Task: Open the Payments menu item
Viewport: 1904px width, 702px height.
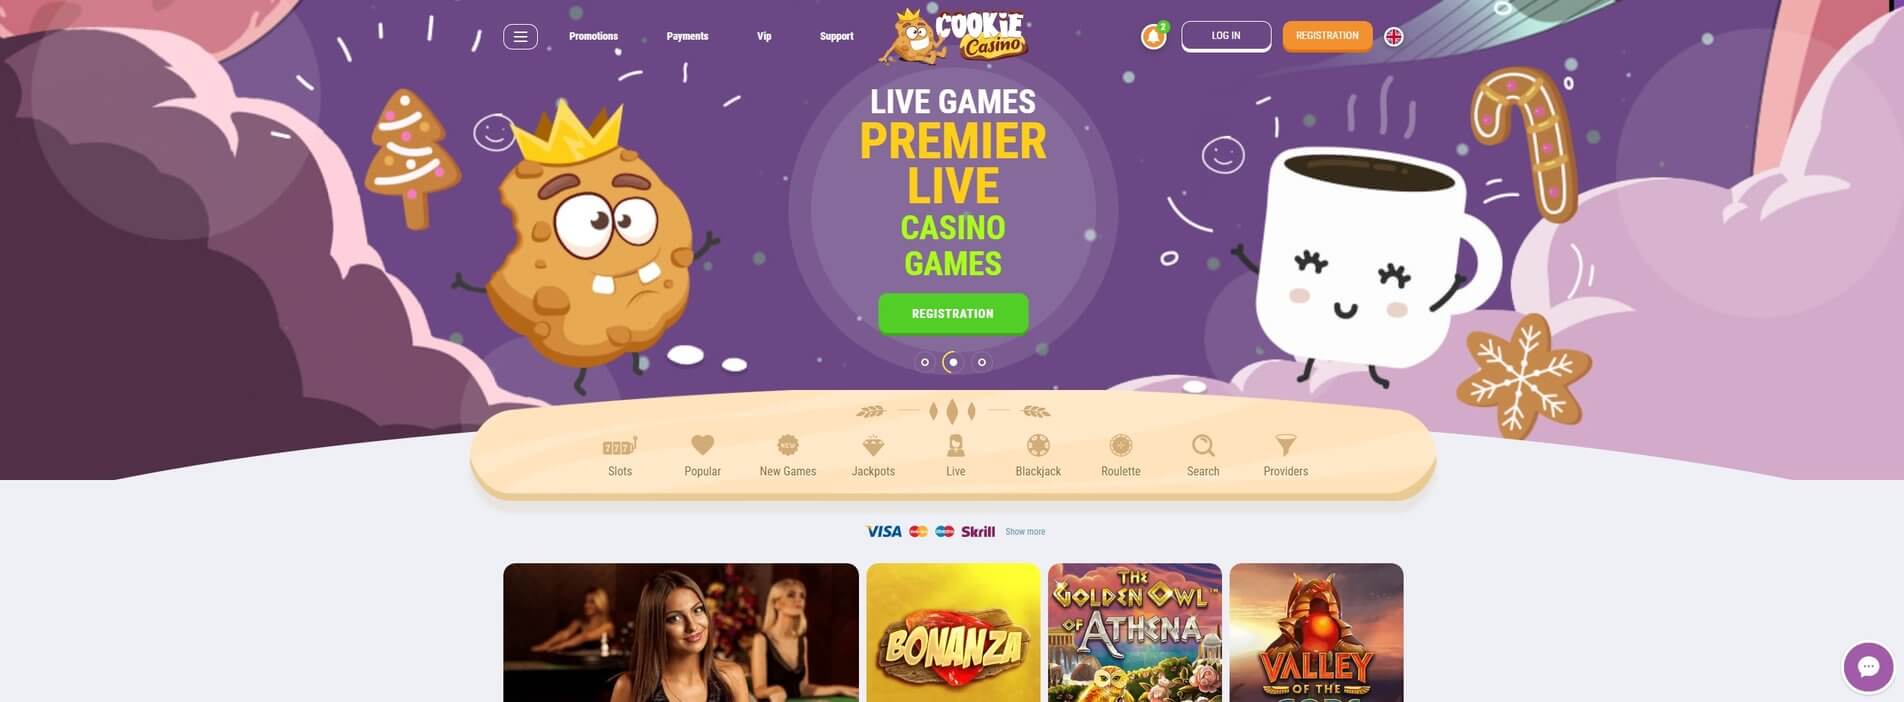Action: [x=687, y=36]
